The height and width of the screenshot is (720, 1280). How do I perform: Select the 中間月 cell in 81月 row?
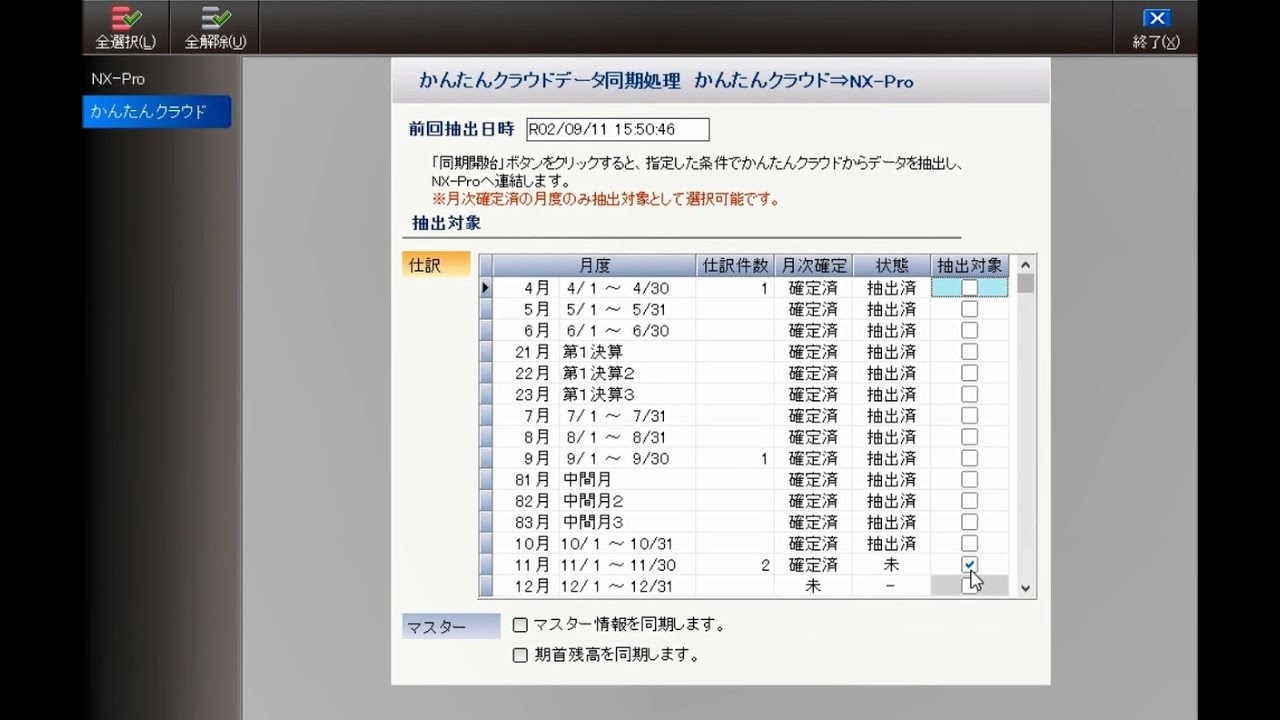(627, 480)
